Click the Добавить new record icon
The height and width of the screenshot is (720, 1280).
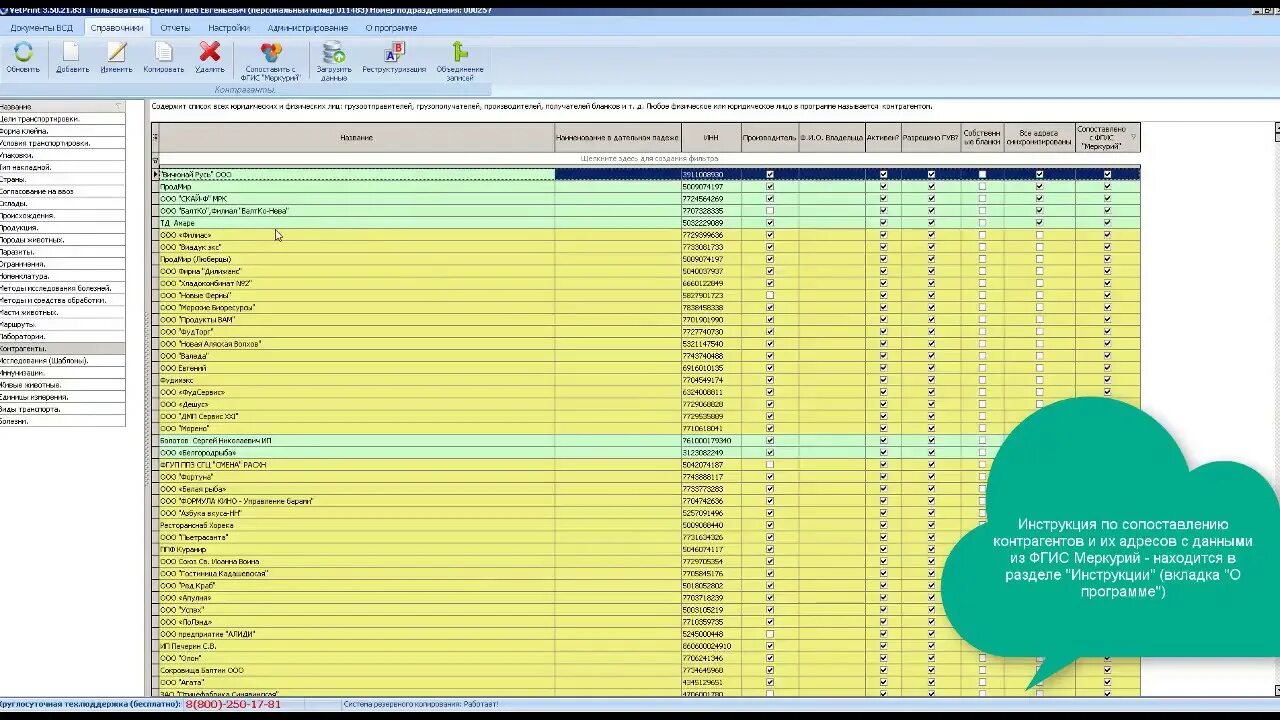[x=72, y=52]
